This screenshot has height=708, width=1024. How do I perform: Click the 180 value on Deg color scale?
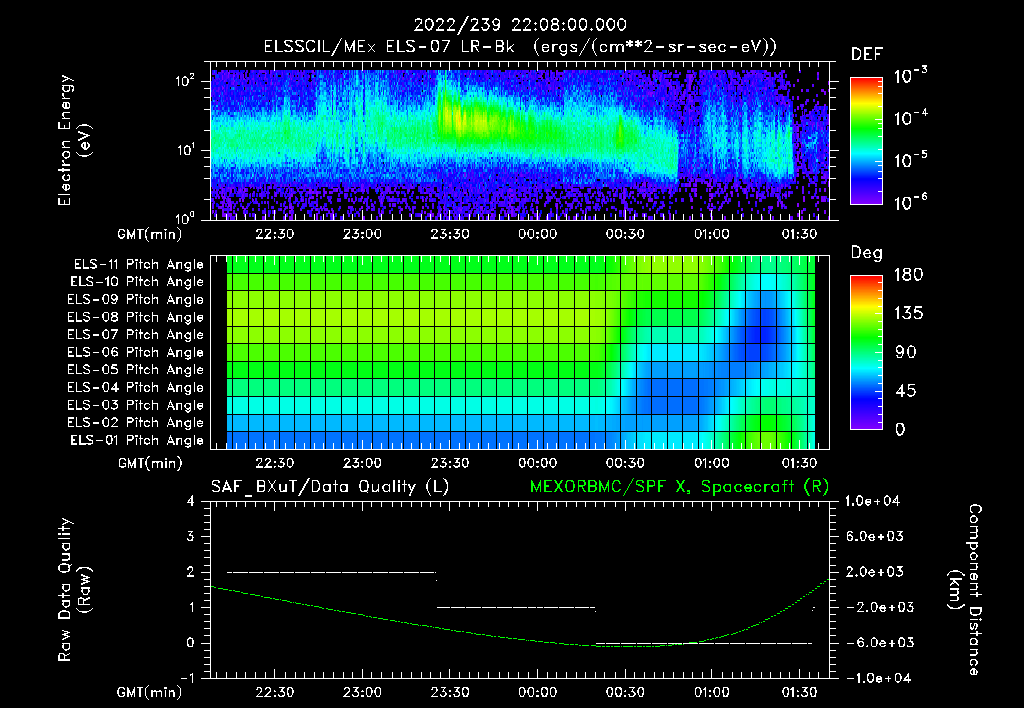pyautogui.click(x=909, y=275)
